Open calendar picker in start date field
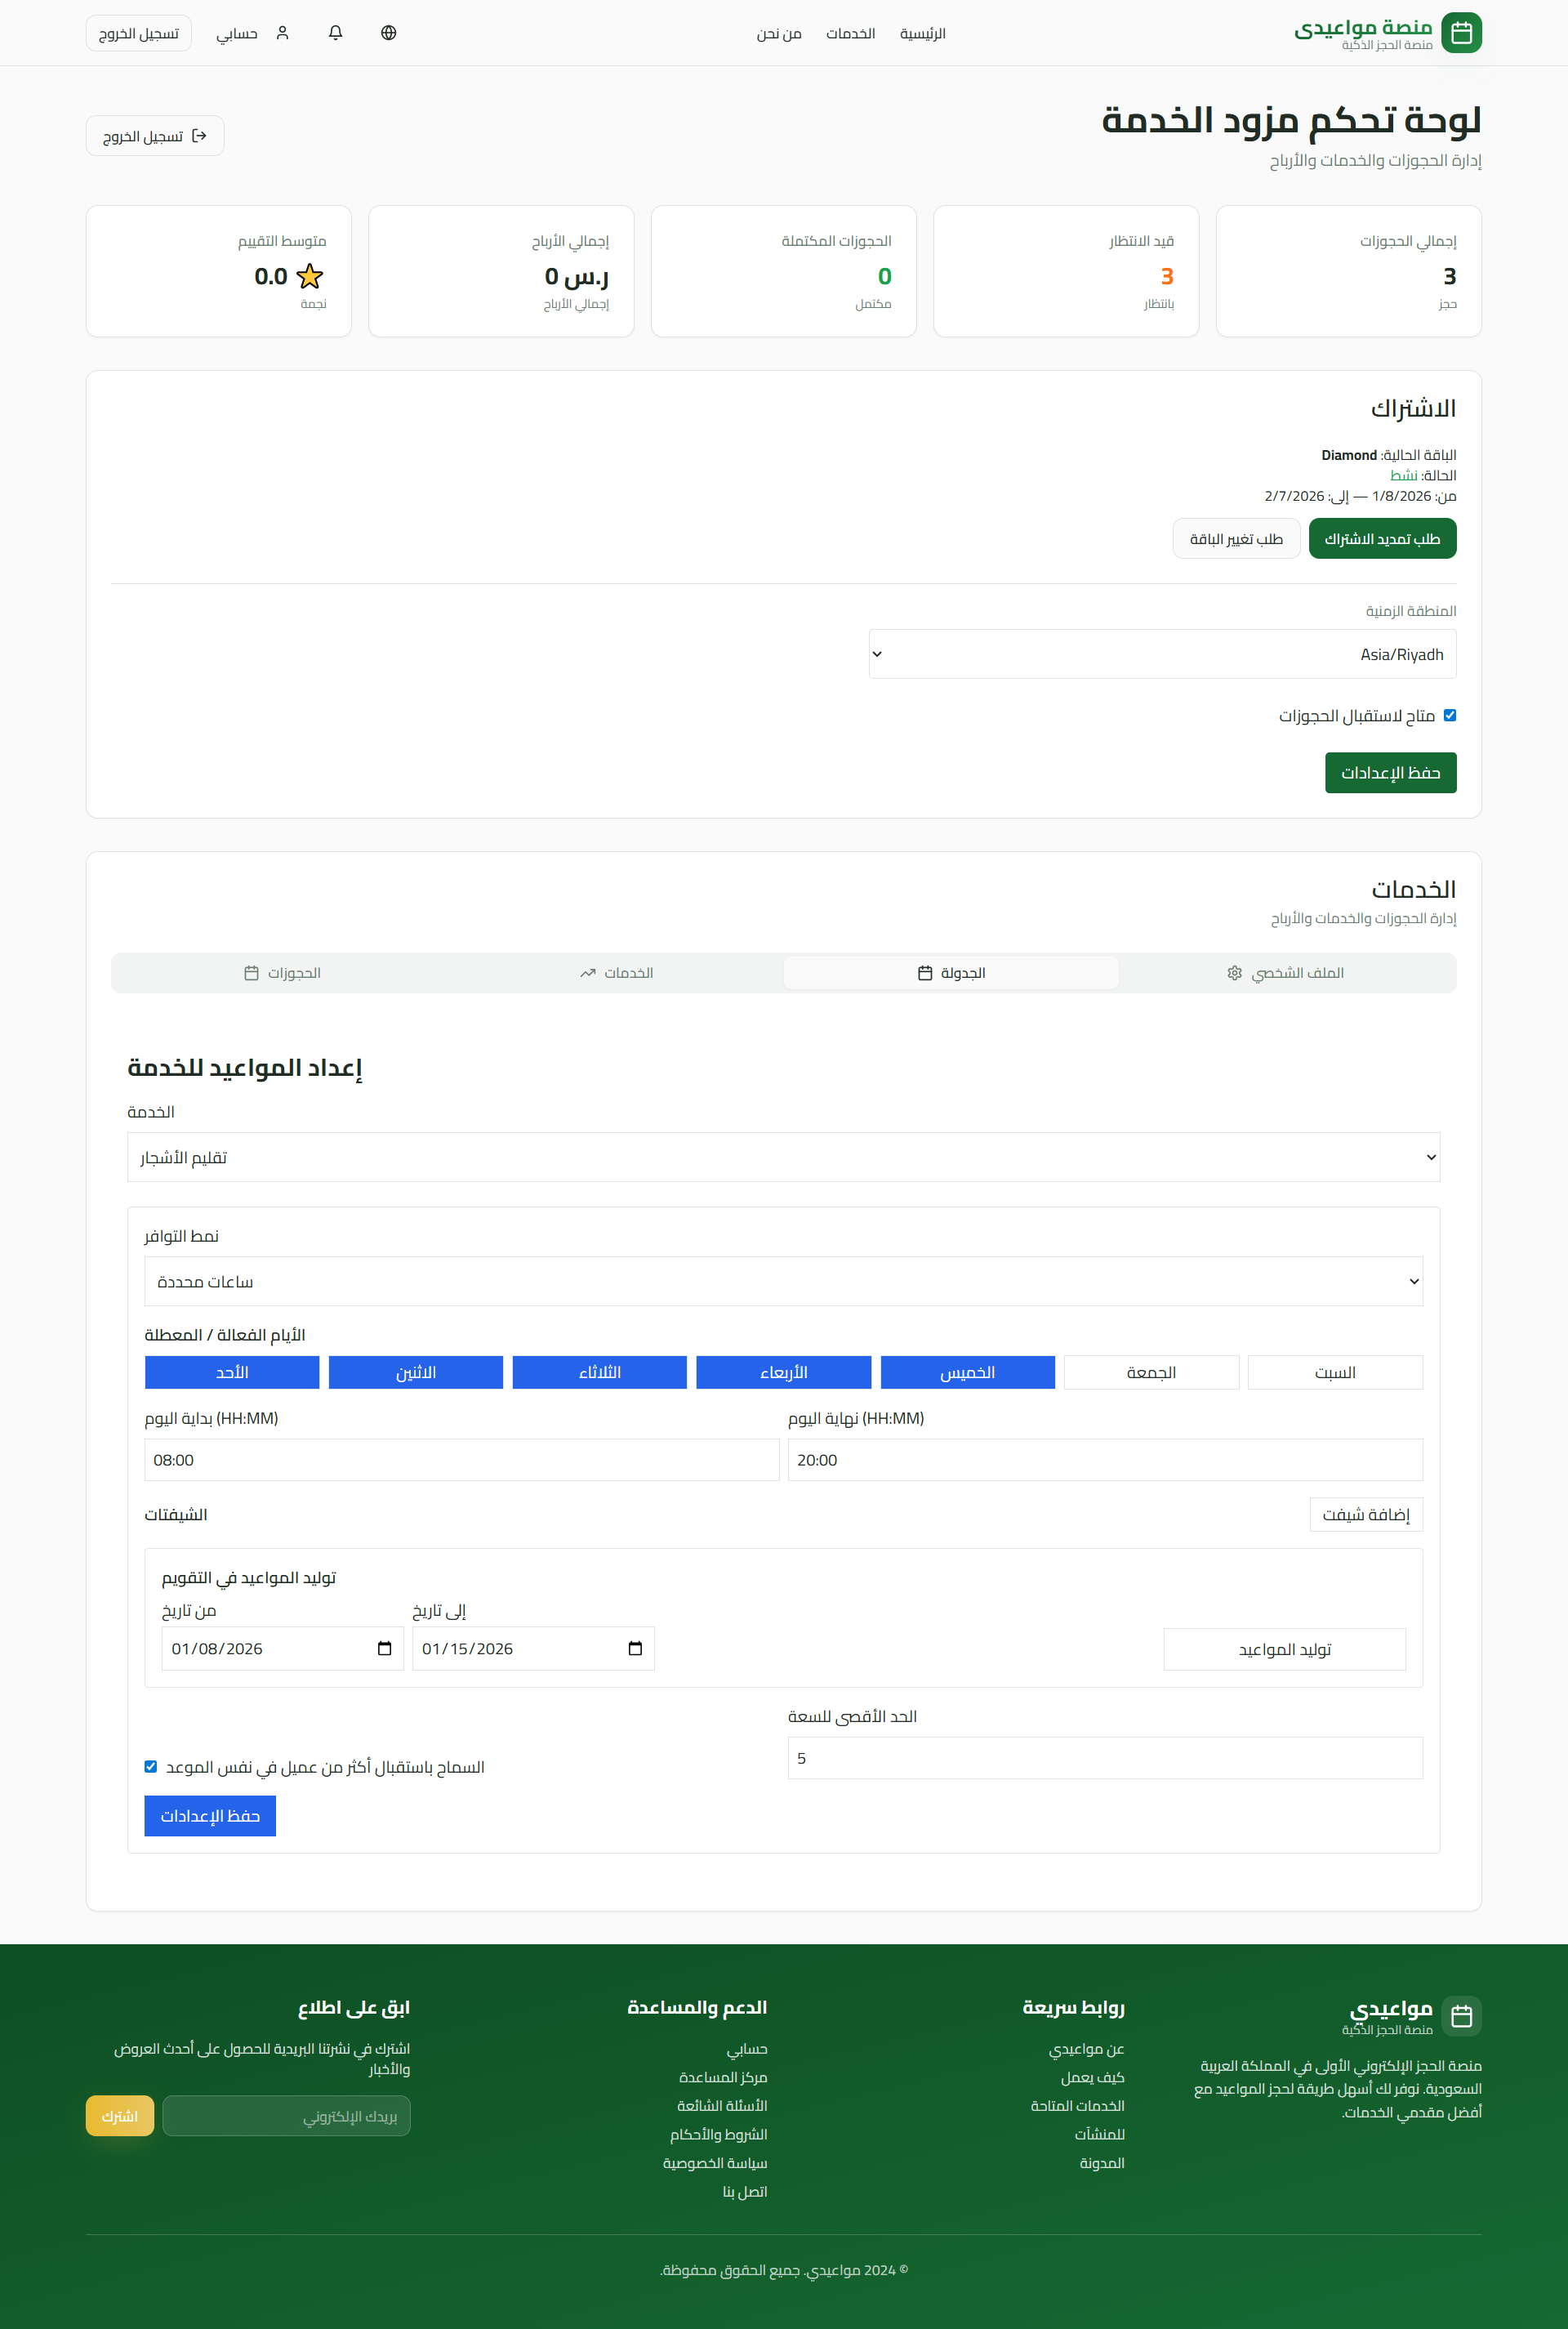Image resolution: width=1568 pixels, height=2329 pixels. (385, 1649)
